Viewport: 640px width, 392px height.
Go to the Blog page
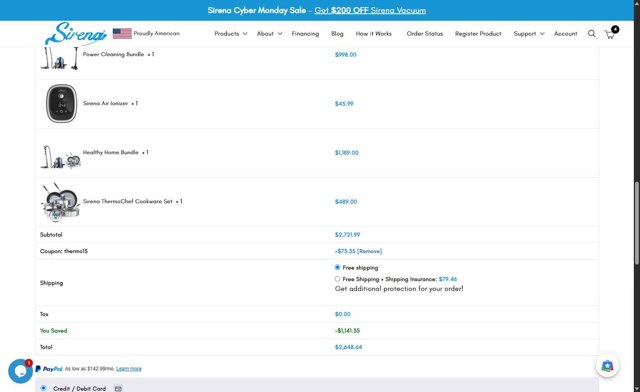337,33
